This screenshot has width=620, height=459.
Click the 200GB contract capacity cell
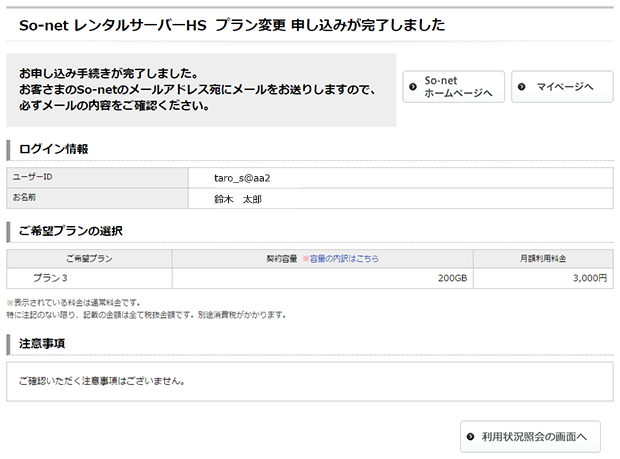point(452,278)
